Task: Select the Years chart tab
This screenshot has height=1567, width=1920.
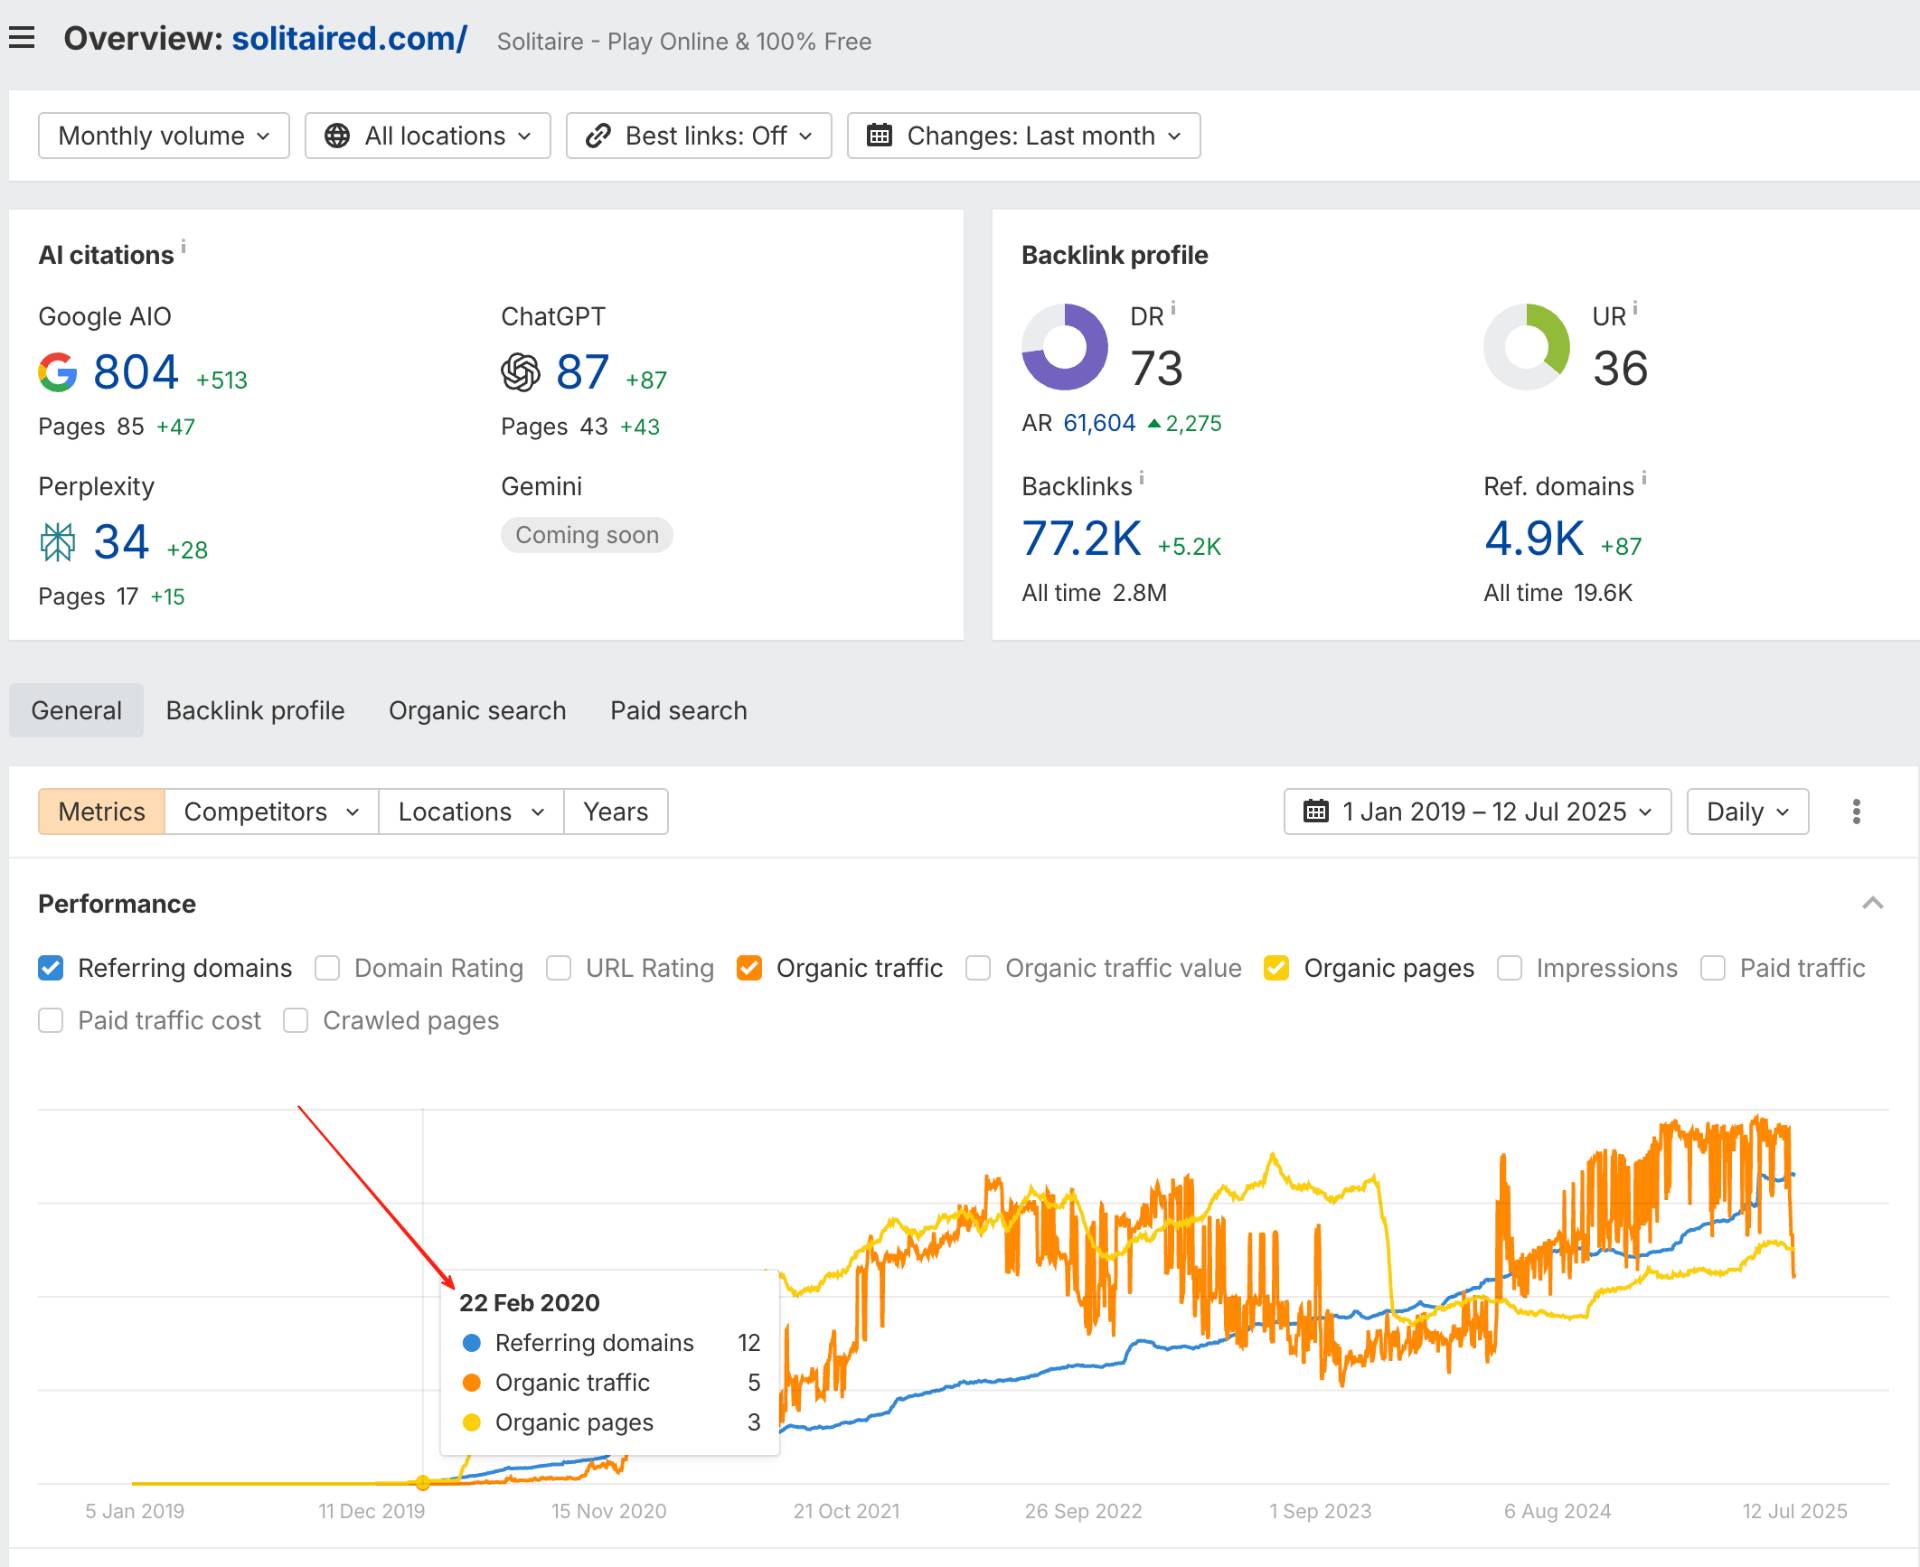Action: pyautogui.click(x=616, y=812)
